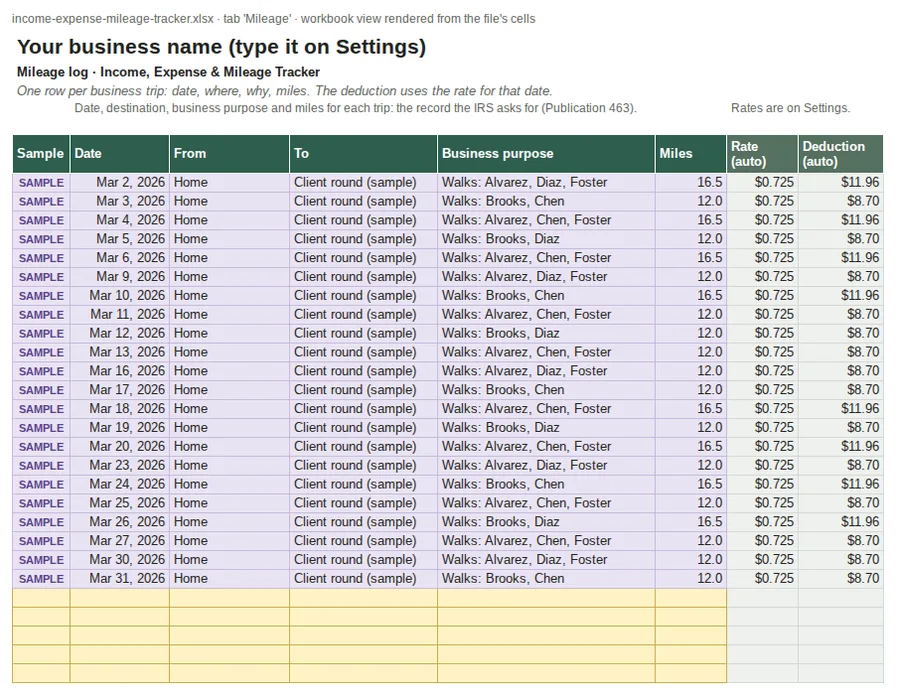Click the $11.96 deduction in Mar 18 row
The height and width of the screenshot is (699, 900).
click(x=841, y=409)
